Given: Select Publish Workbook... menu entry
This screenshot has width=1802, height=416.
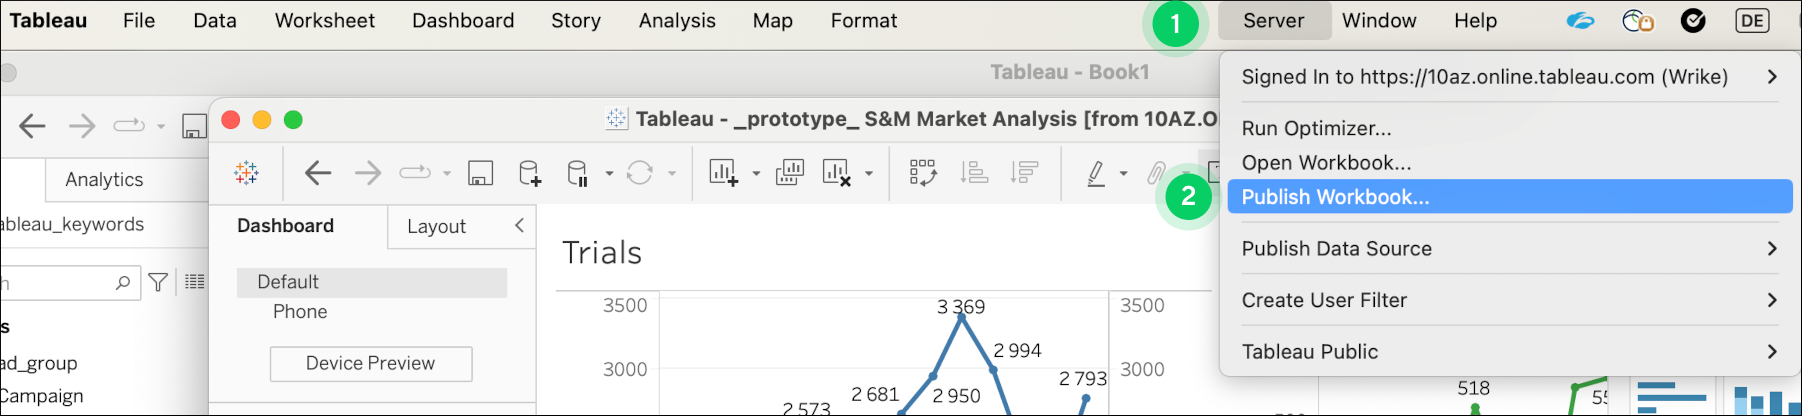Looking at the screenshot, I should pos(1510,197).
